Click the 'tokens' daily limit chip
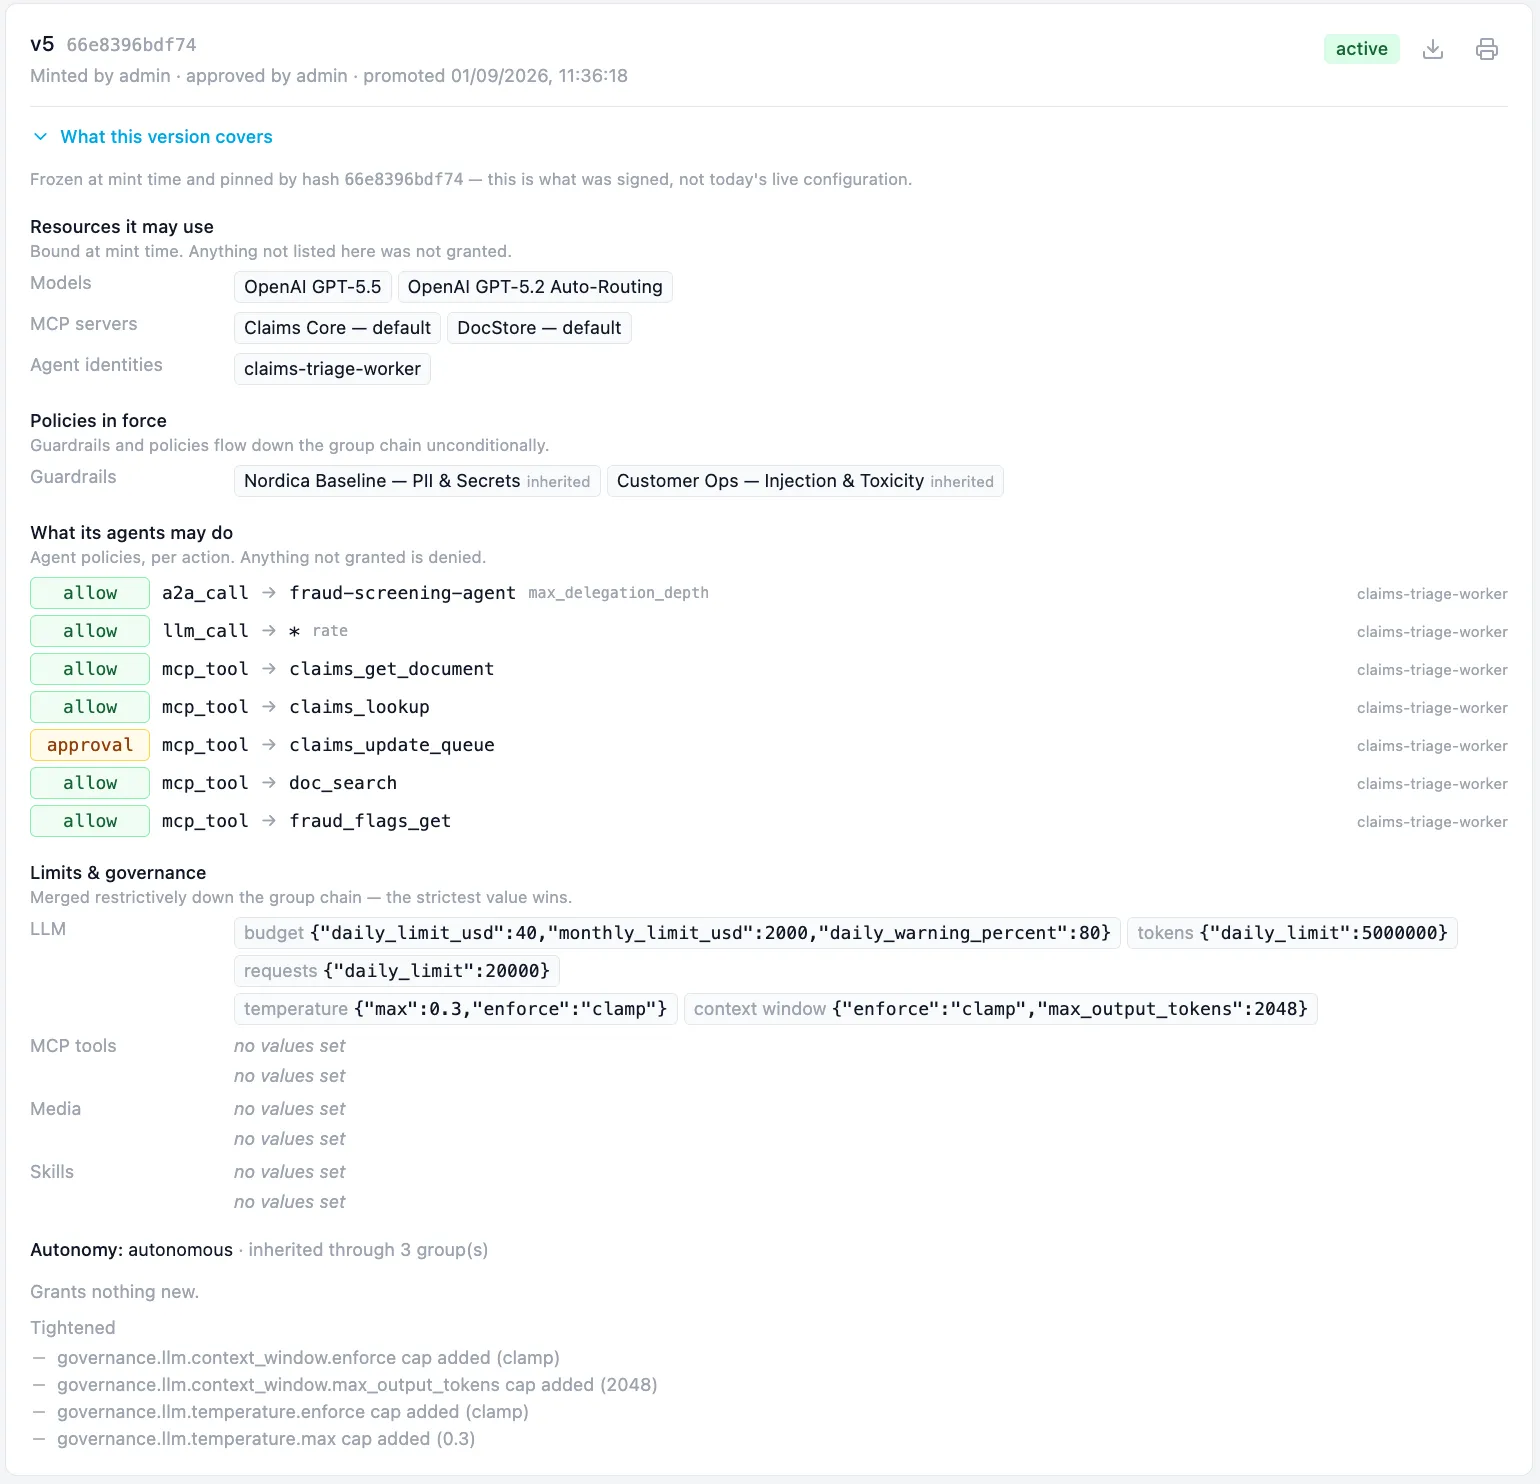The height and width of the screenshot is (1484, 1540). (1292, 933)
